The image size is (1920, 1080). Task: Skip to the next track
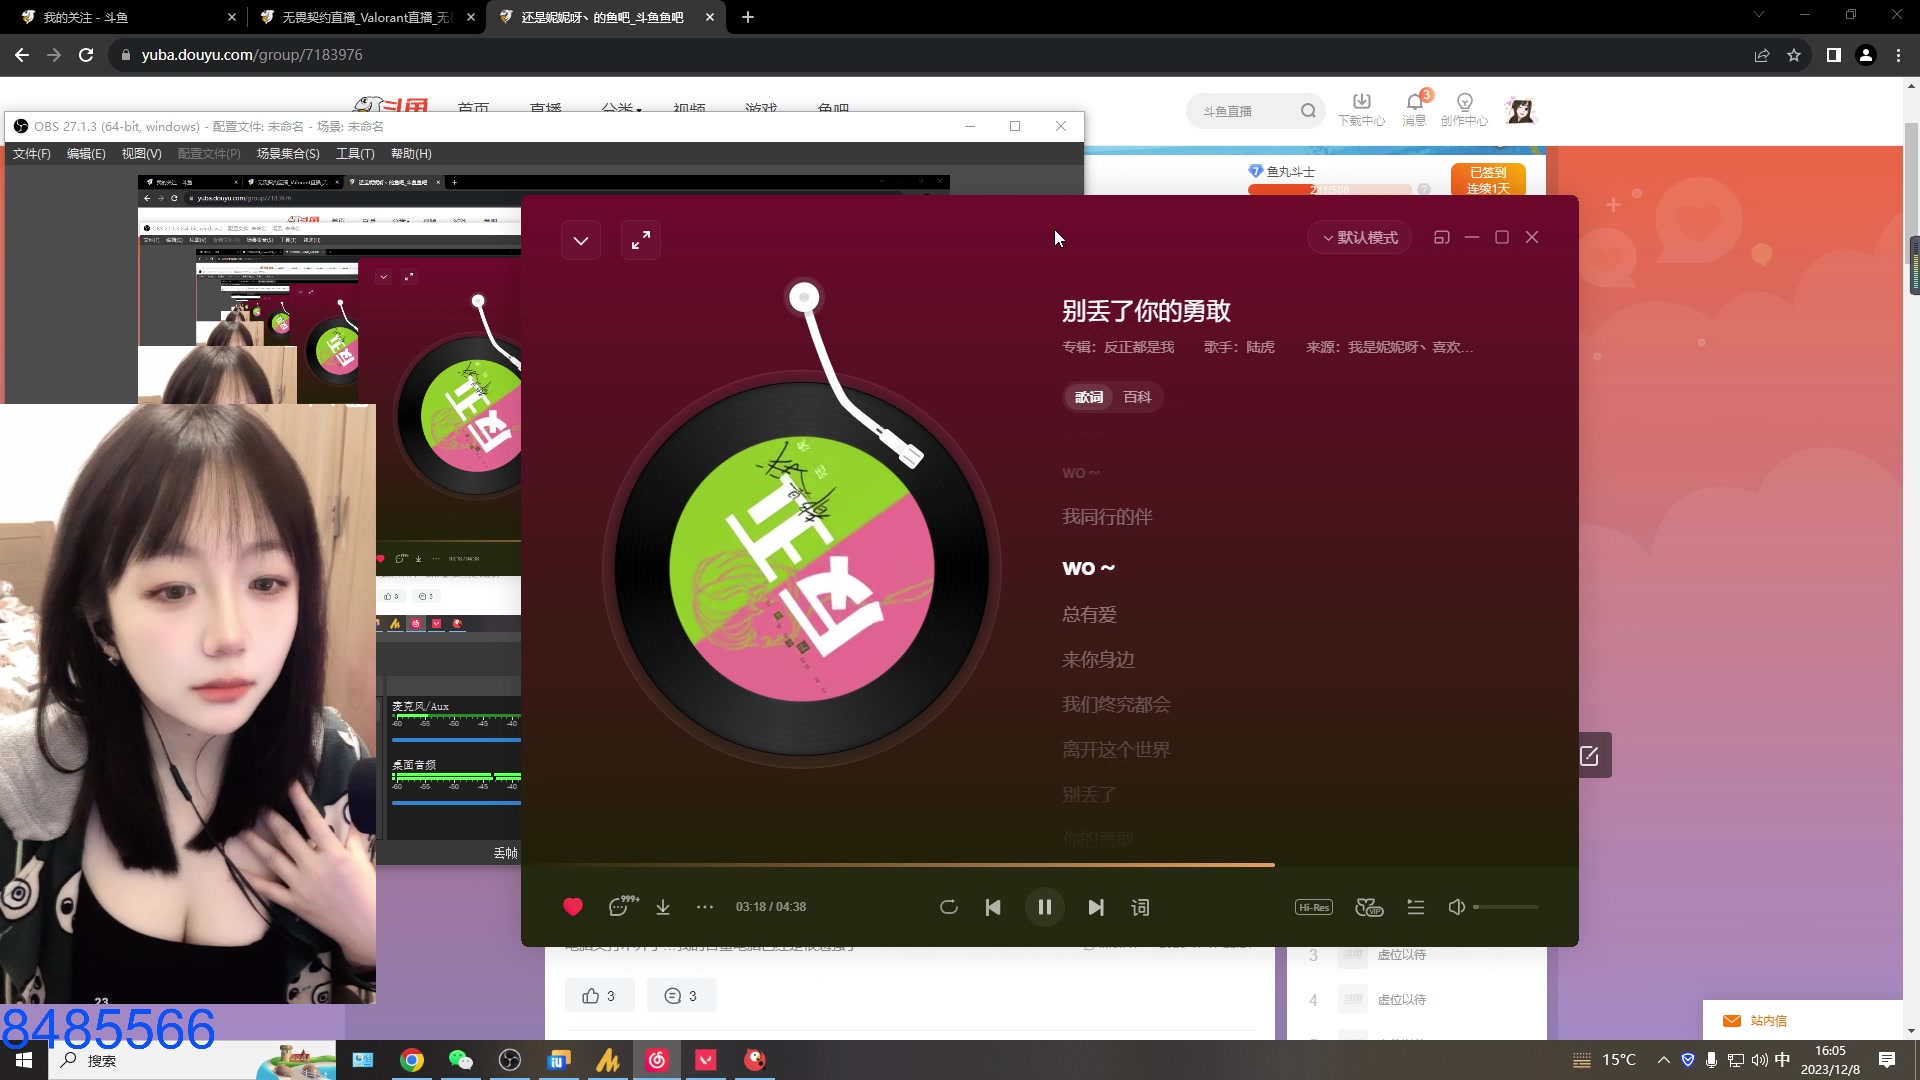click(x=1096, y=907)
